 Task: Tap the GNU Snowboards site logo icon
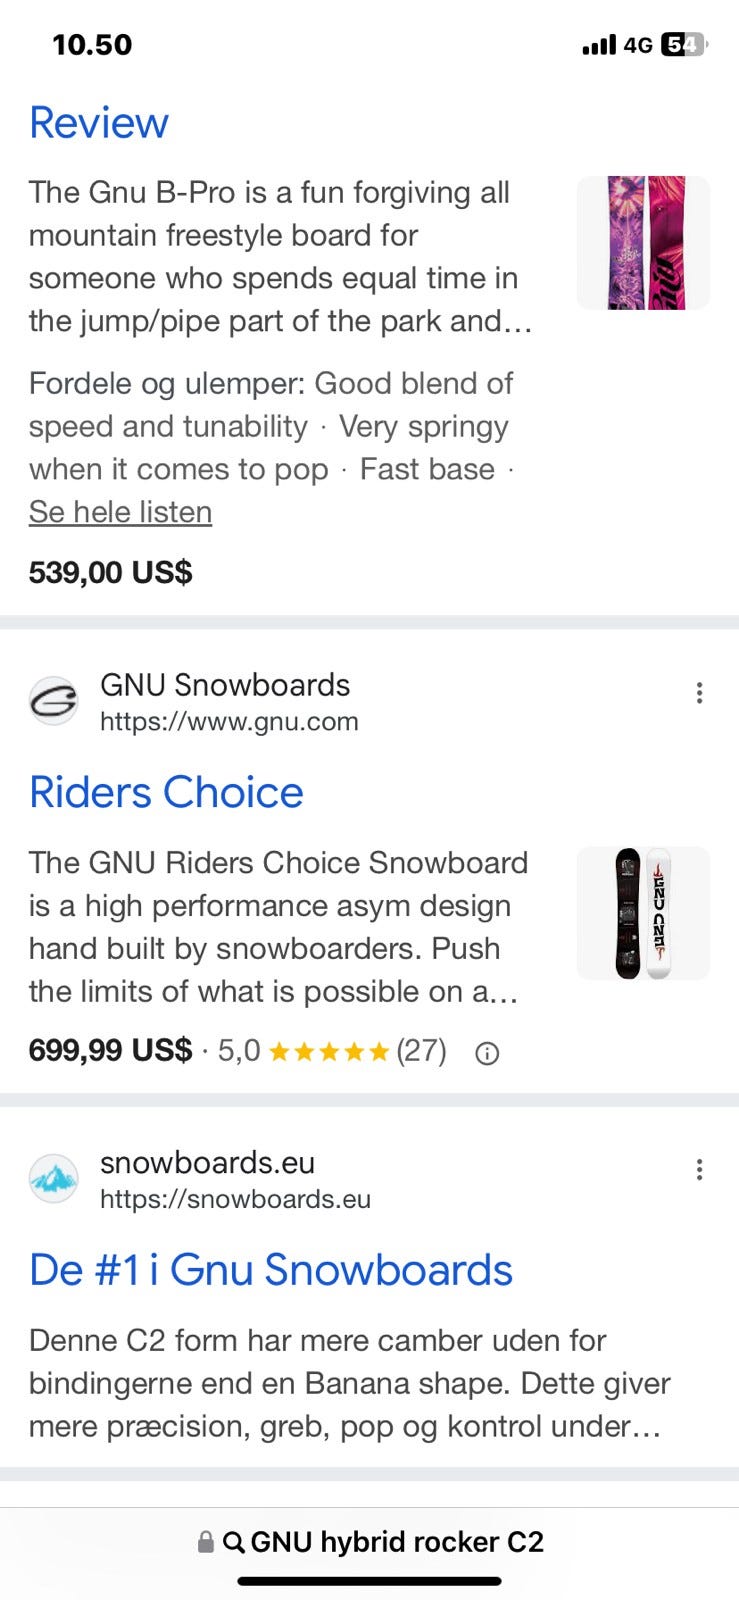(53, 702)
